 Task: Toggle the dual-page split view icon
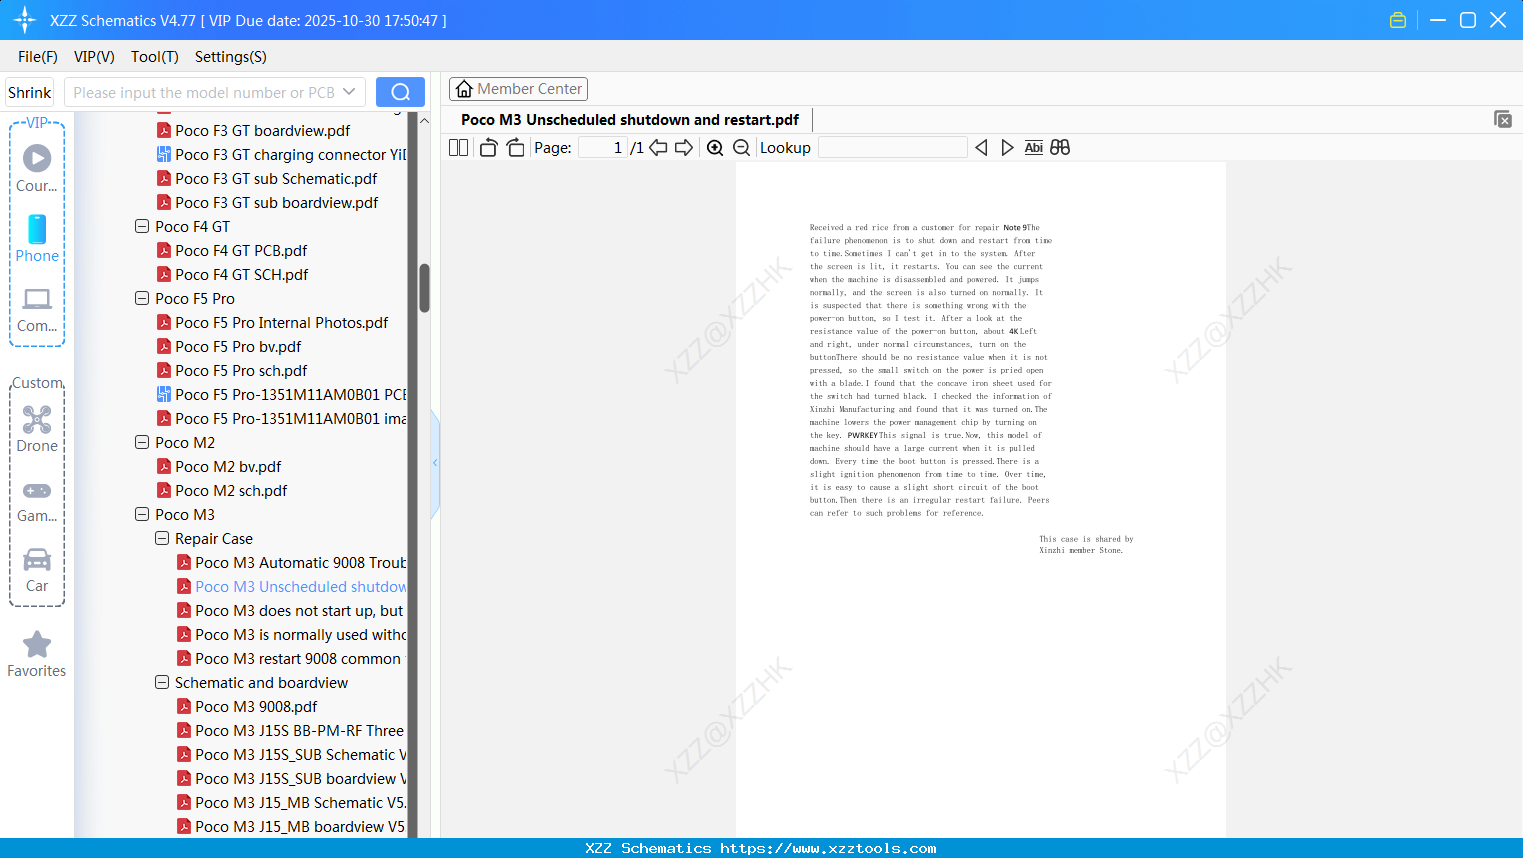459,148
